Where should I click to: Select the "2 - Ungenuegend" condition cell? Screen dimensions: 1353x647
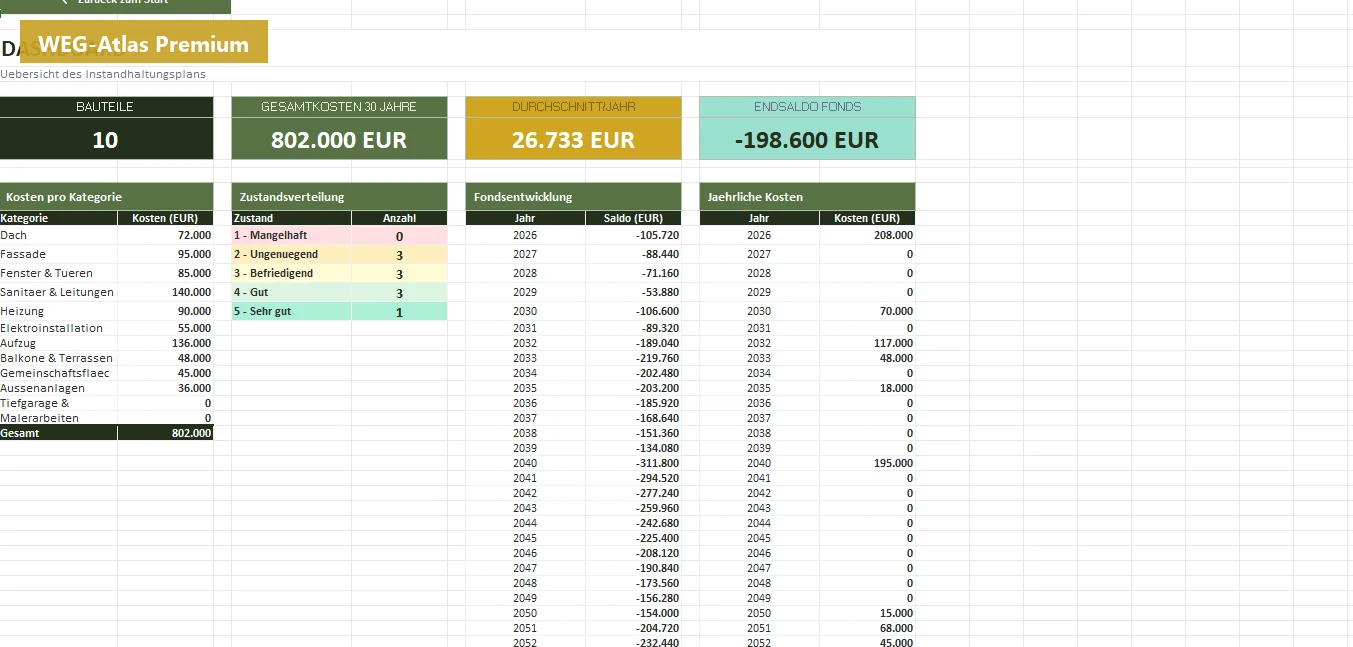tap(291, 254)
